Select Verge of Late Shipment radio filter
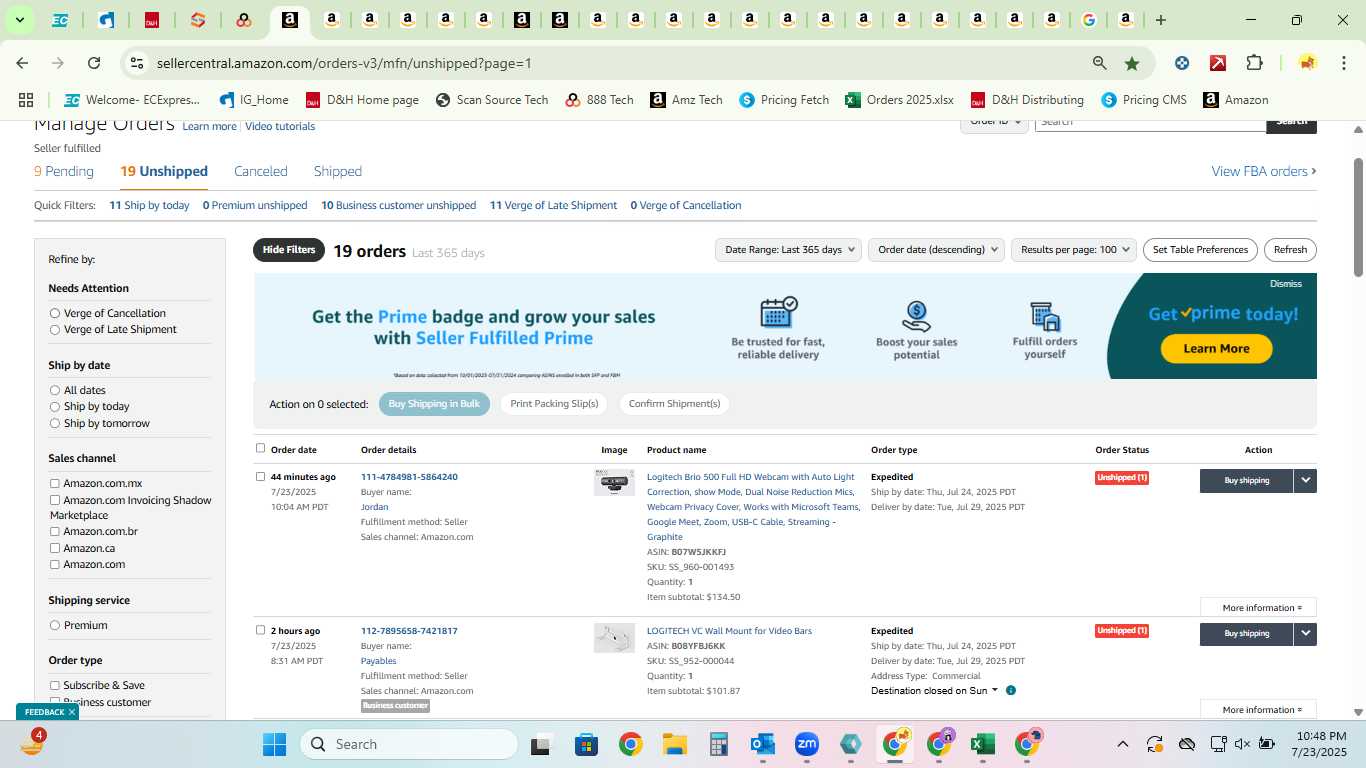The height and width of the screenshot is (768, 1366). [x=55, y=329]
